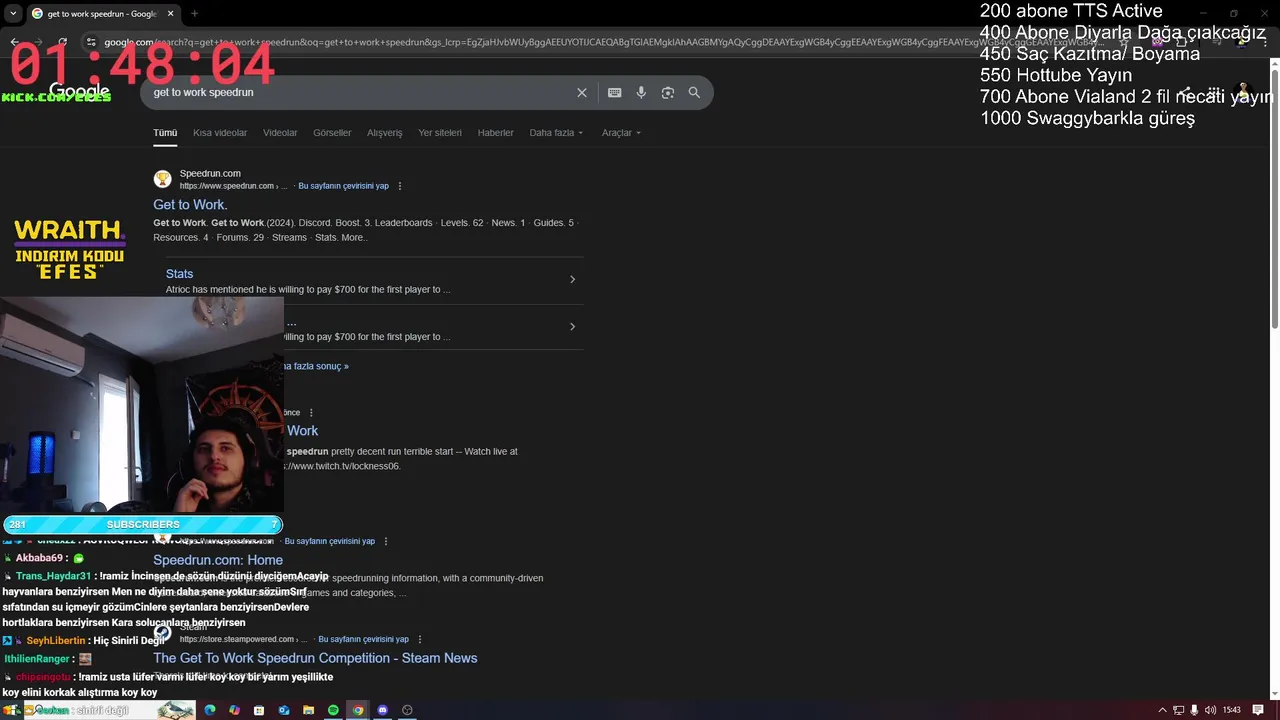The image size is (1280, 720).
Task: Translate the Speedrun.com result page
Action: pos(343,186)
